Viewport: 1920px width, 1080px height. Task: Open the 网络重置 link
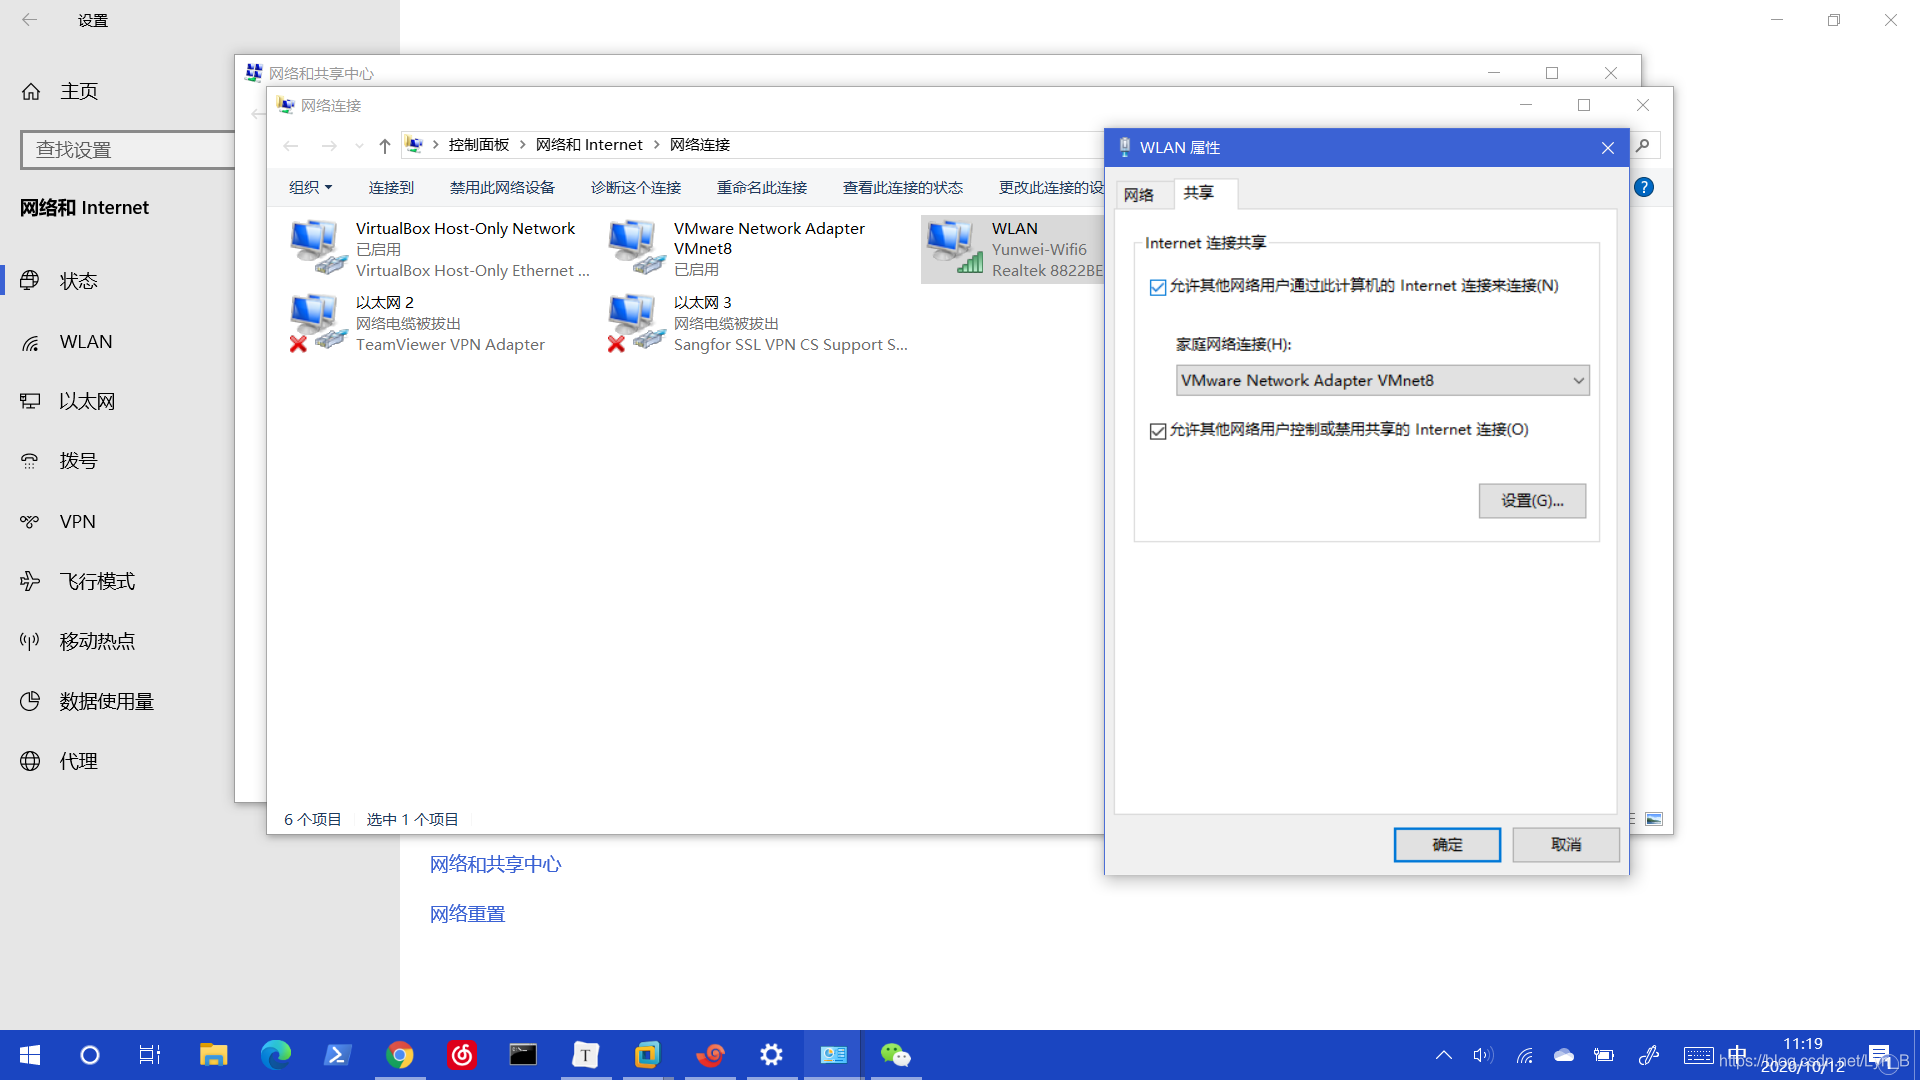point(467,914)
